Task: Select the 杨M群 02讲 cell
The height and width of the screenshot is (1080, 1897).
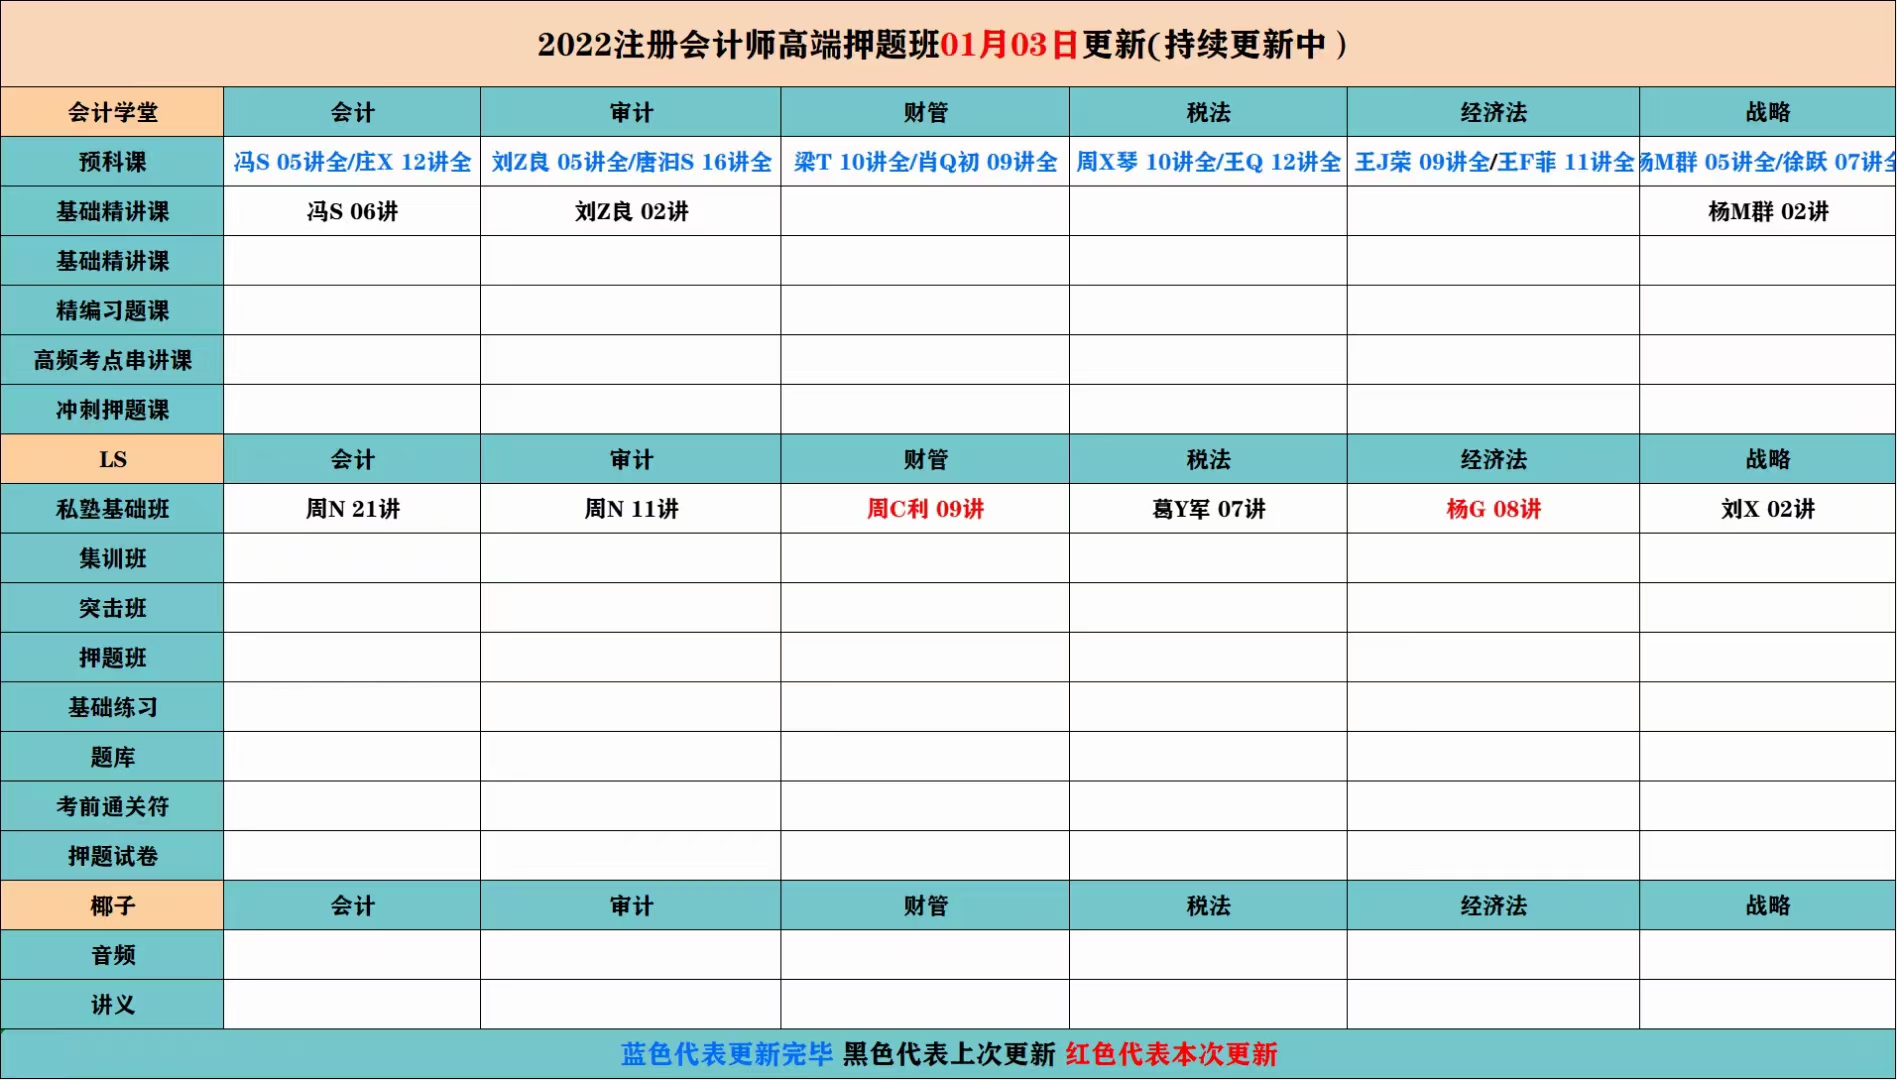Action: click(x=1767, y=212)
